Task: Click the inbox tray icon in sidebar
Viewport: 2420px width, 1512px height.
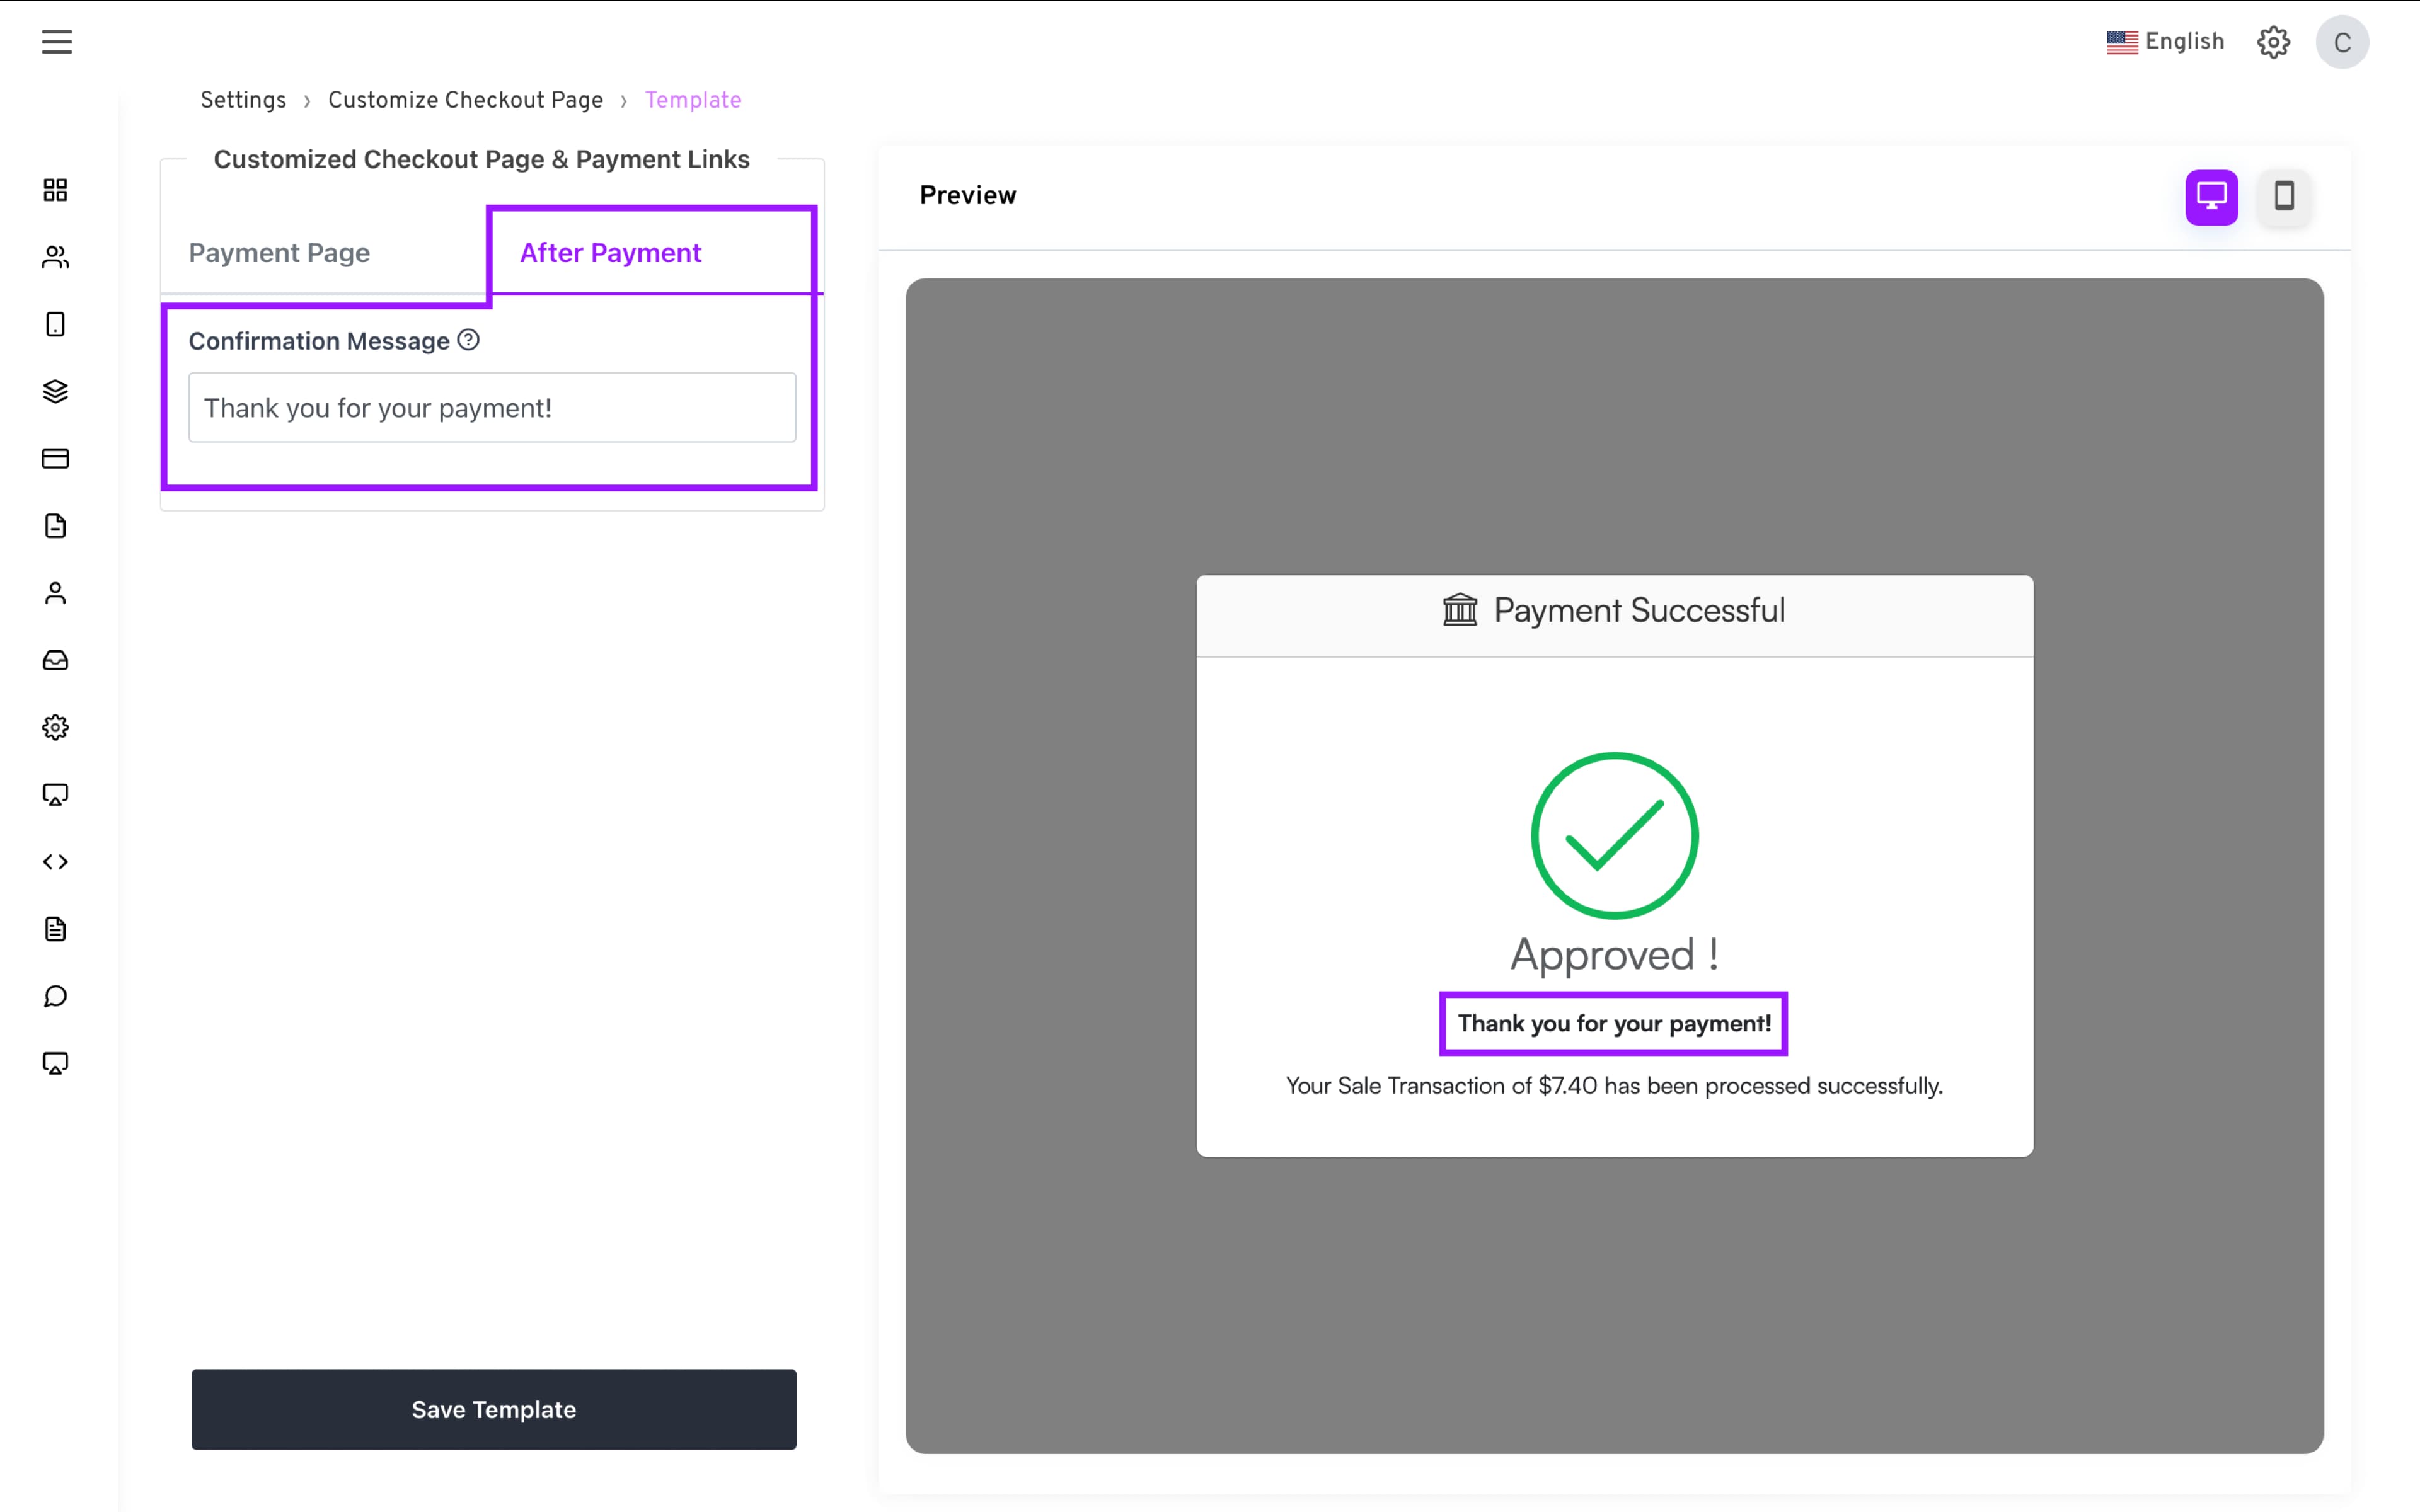Action: (x=56, y=660)
